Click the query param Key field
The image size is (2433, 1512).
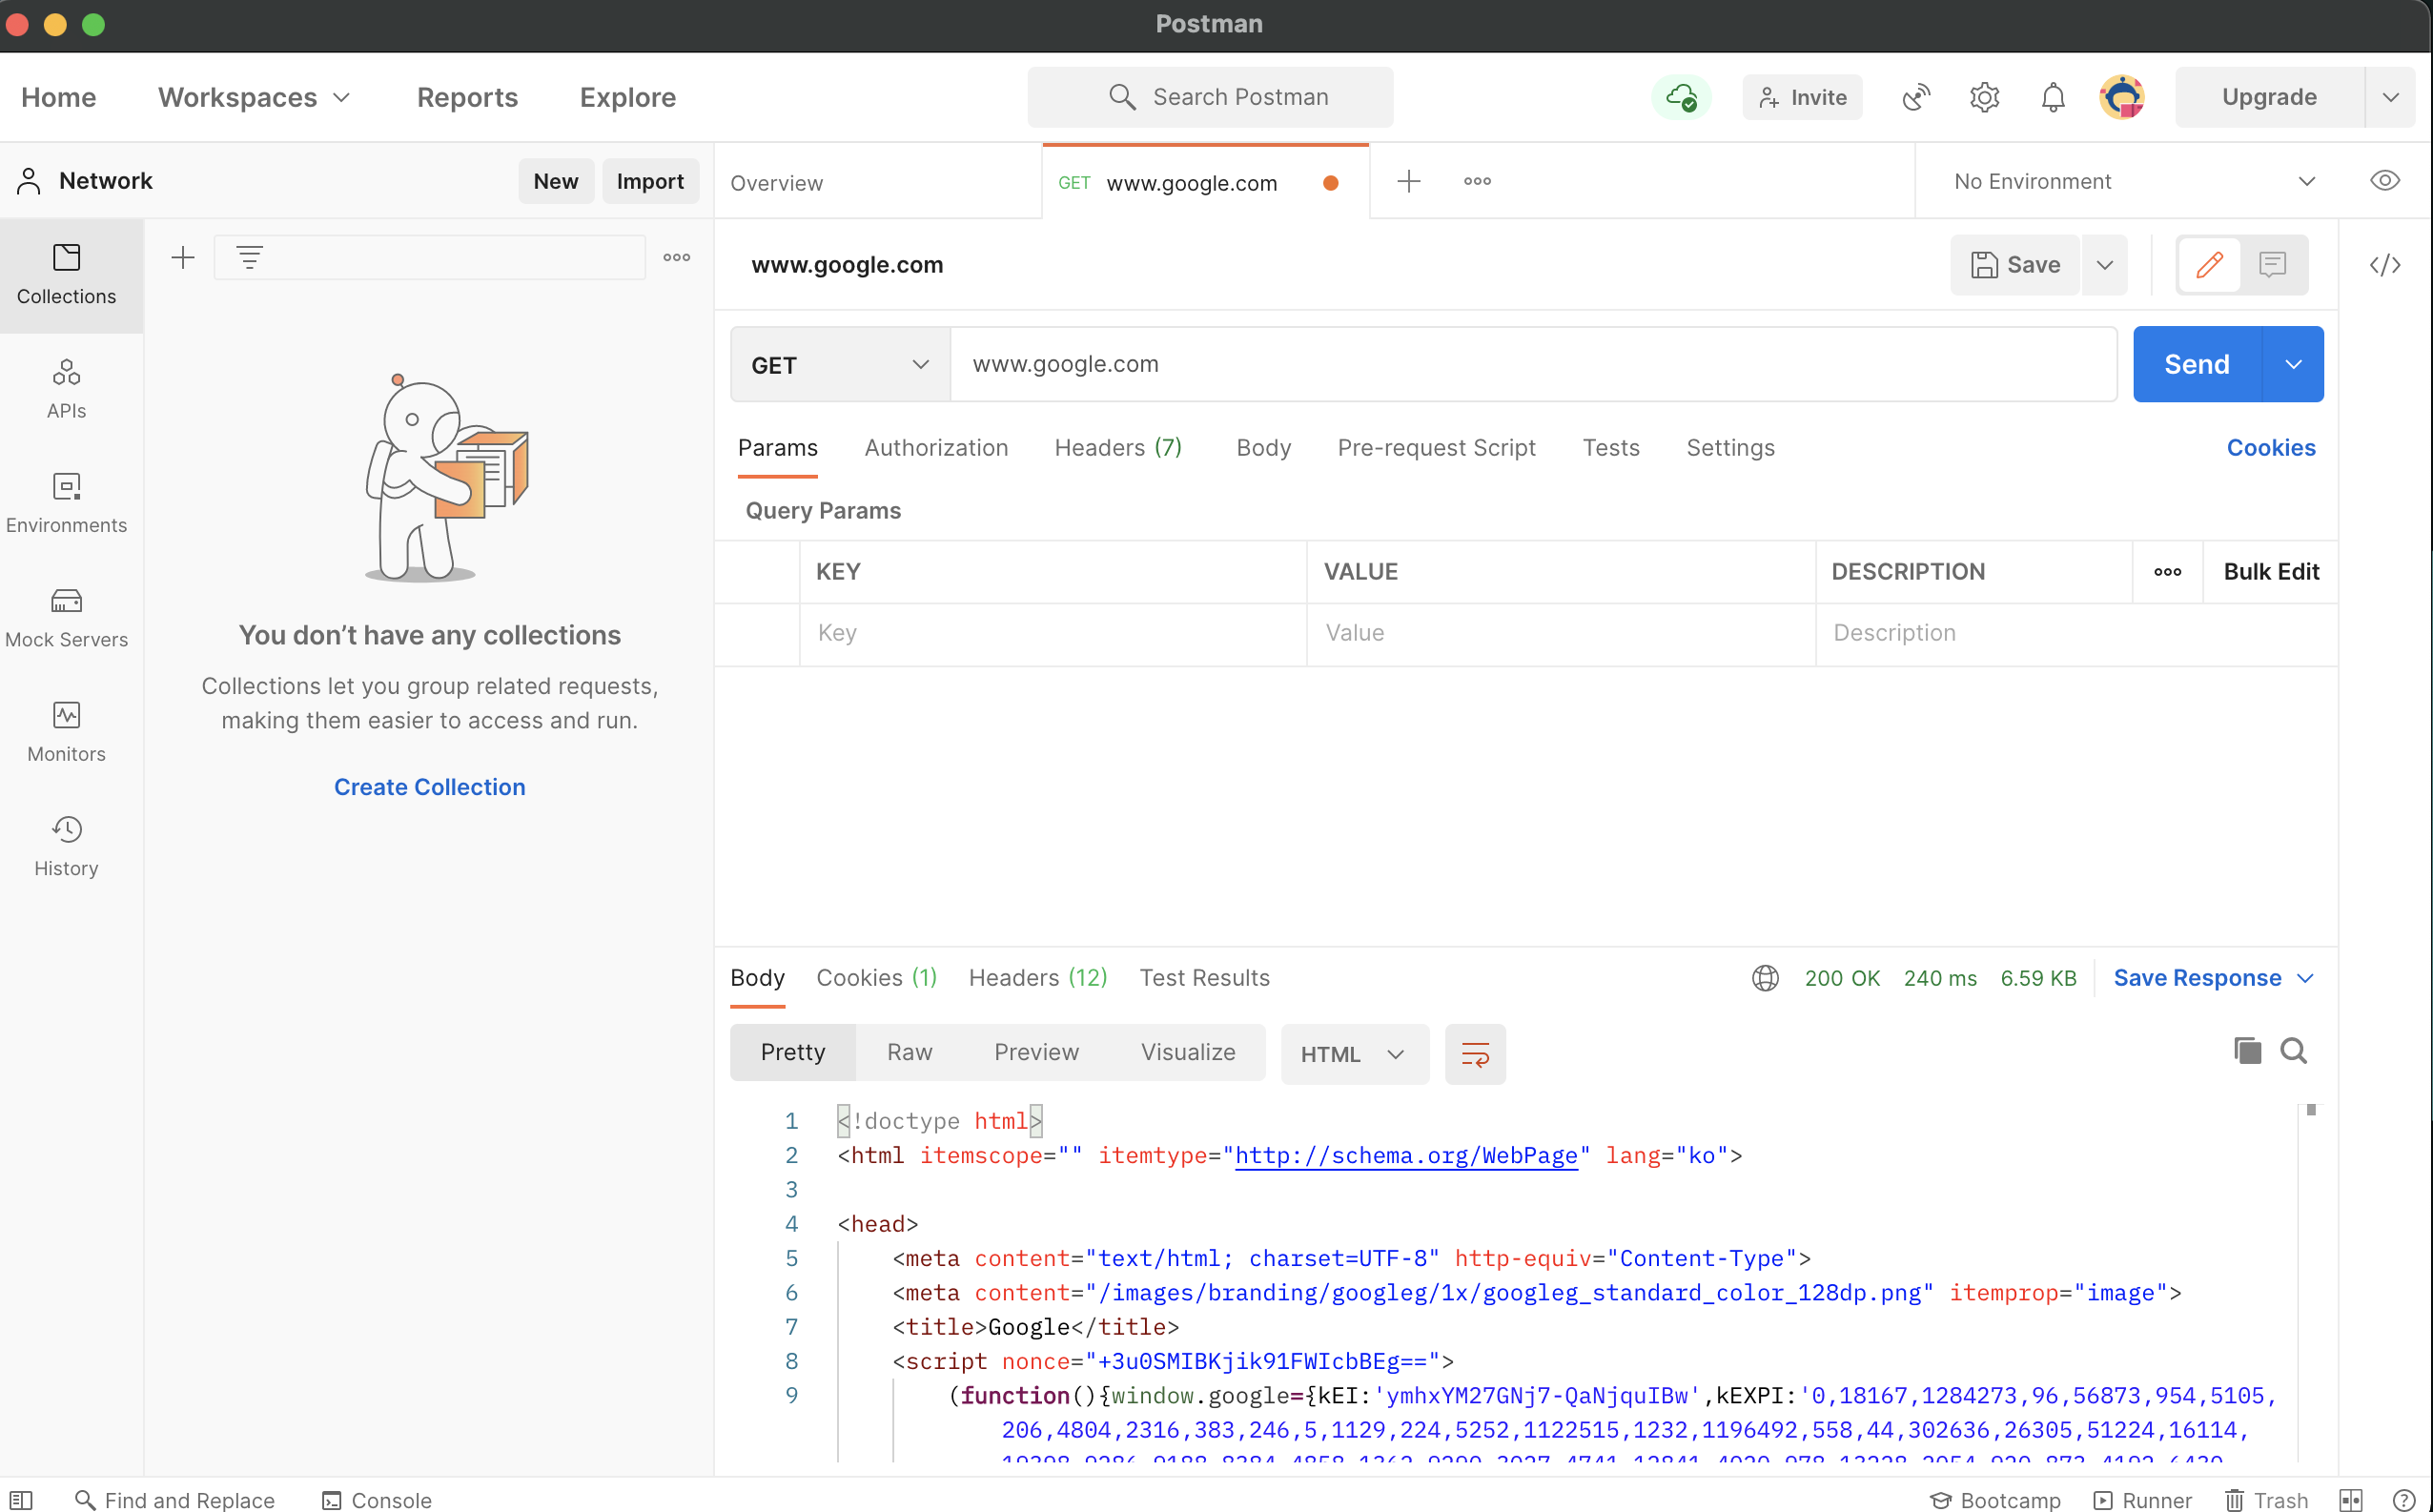(1053, 633)
